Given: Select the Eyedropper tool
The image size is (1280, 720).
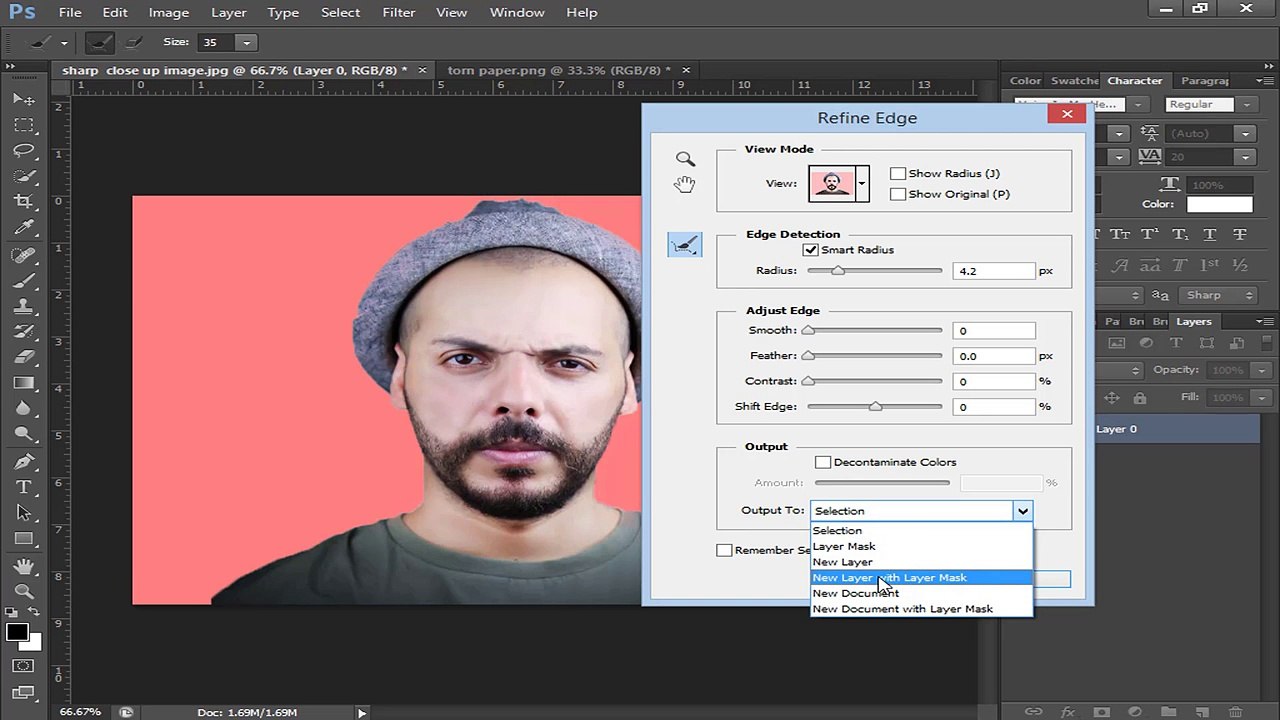Looking at the screenshot, I should pyautogui.click(x=24, y=229).
